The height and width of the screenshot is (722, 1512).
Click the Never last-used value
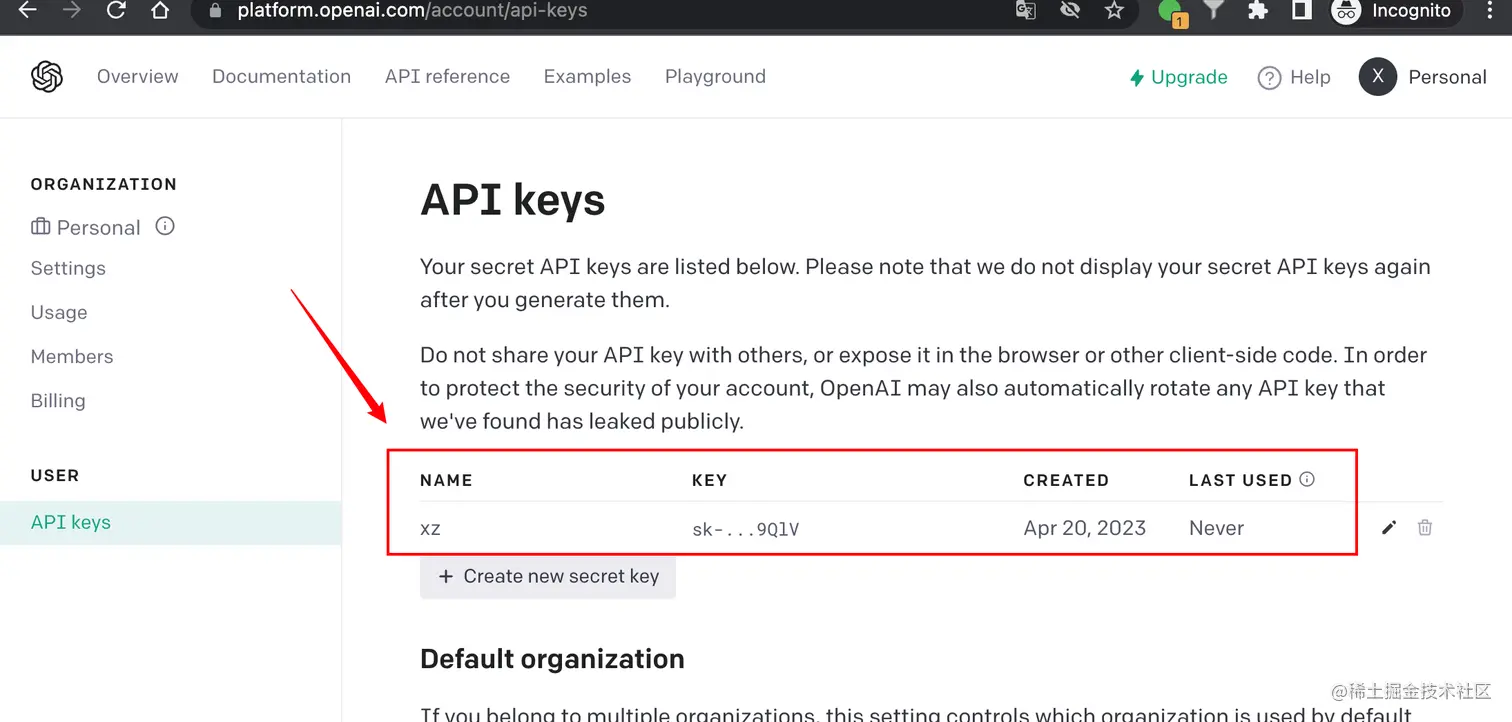coord(1216,528)
